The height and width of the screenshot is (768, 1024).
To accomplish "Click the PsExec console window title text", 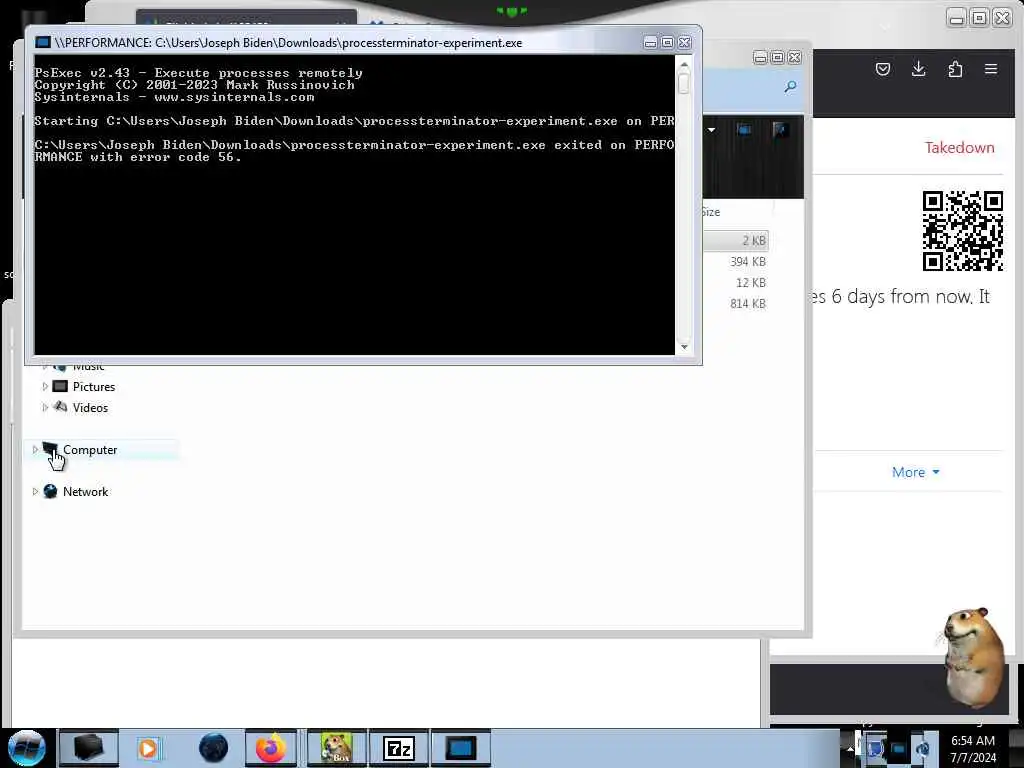I will pos(288,42).
